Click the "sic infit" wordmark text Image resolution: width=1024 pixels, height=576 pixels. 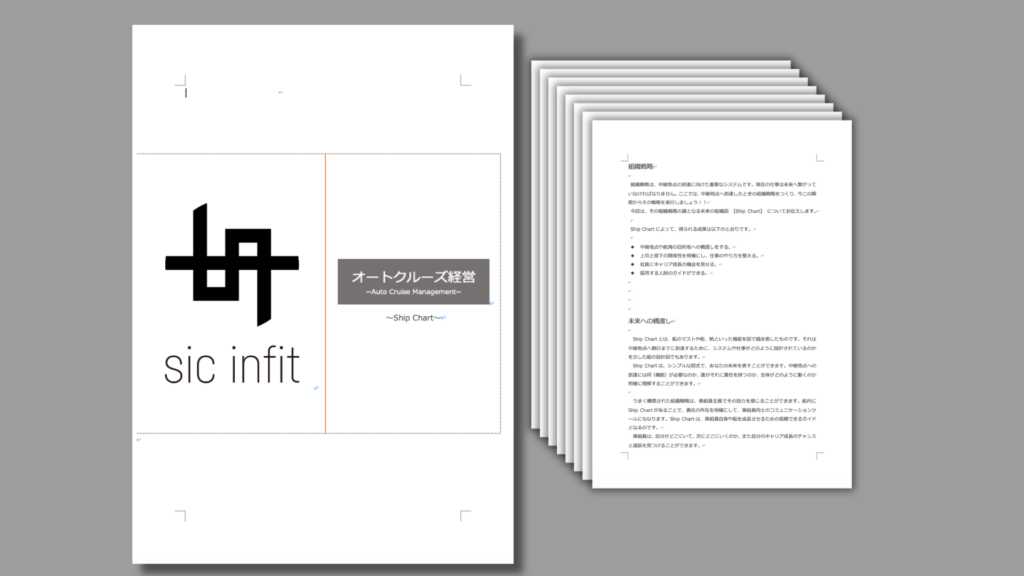click(231, 367)
